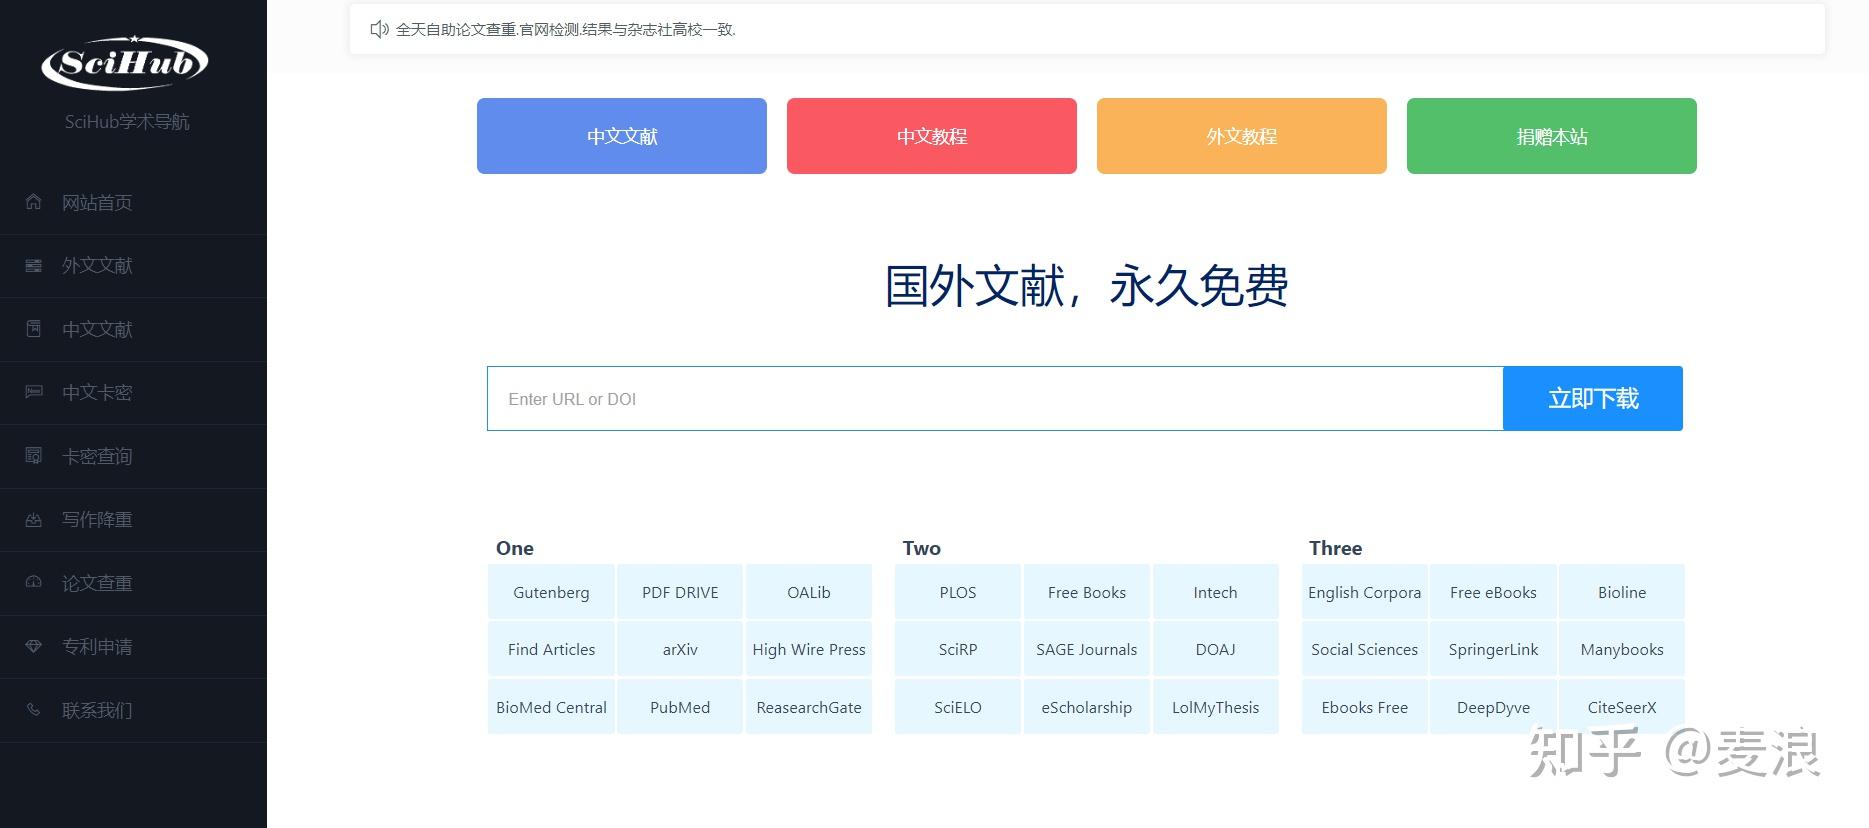Open the High Wire Press link
The image size is (1869, 828).
coord(809,649)
